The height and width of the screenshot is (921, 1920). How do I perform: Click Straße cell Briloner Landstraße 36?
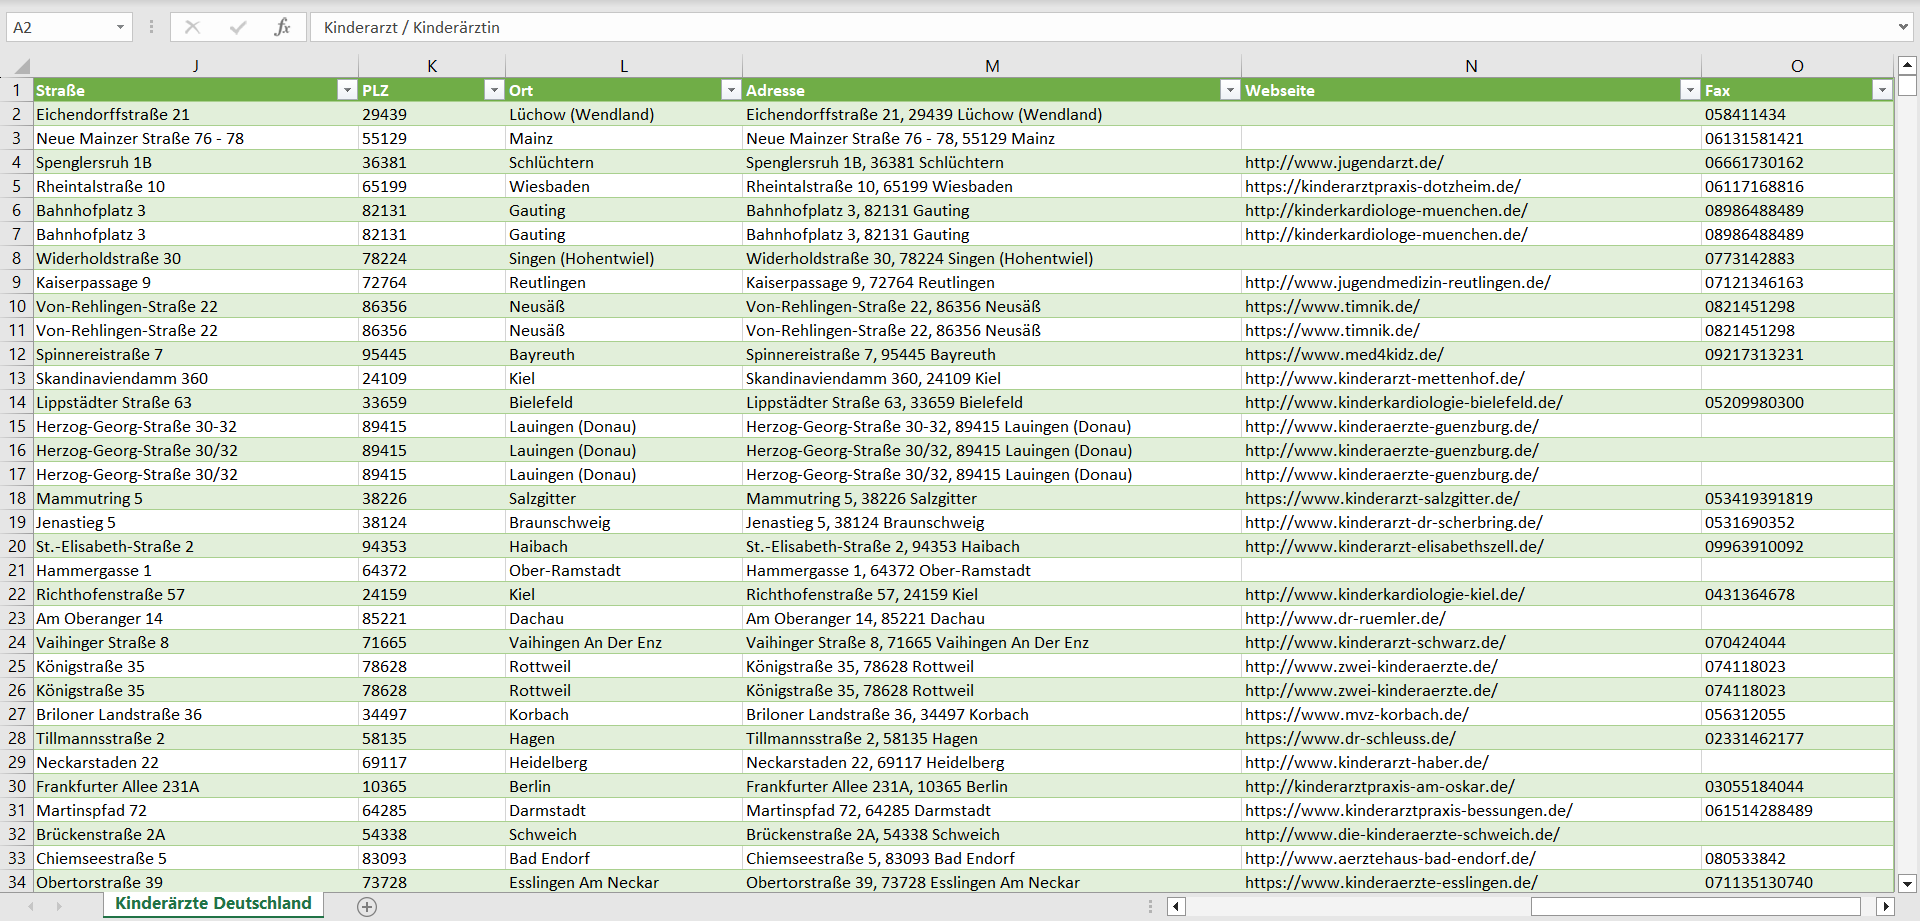pos(196,714)
